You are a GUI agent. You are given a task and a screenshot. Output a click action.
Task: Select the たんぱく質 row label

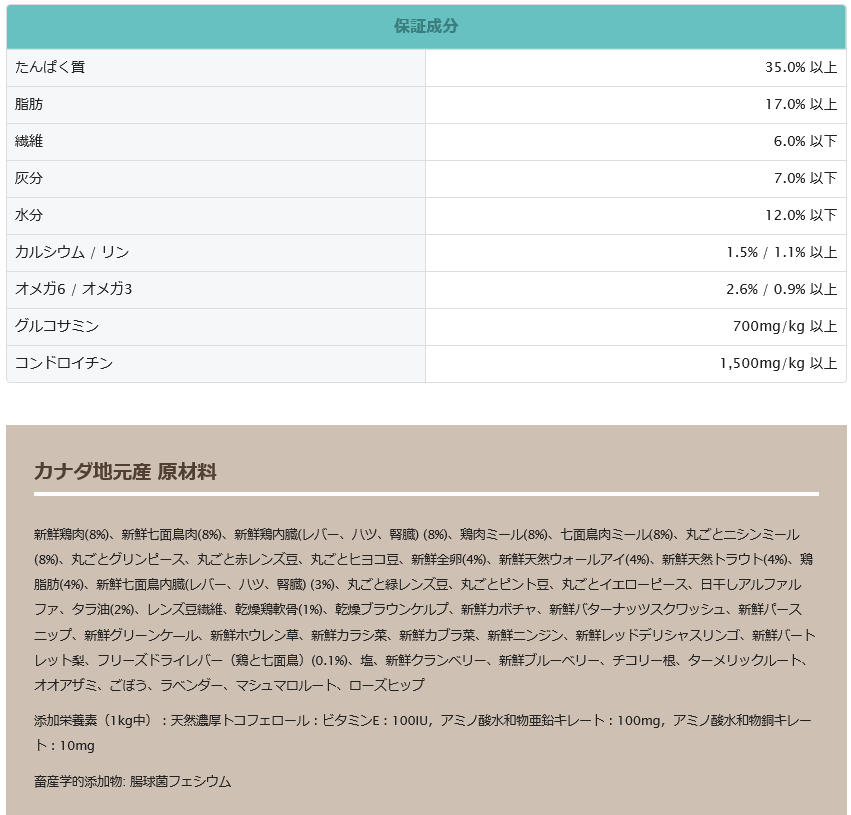(x=50, y=68)
